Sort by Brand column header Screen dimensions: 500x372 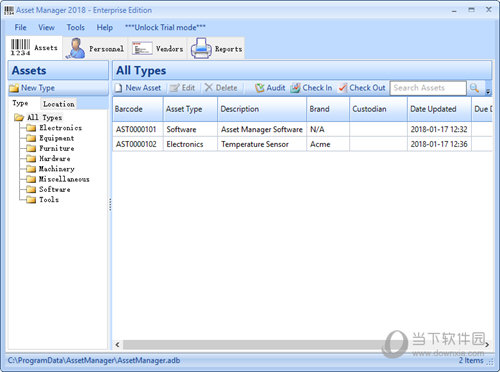pos(328,109)
